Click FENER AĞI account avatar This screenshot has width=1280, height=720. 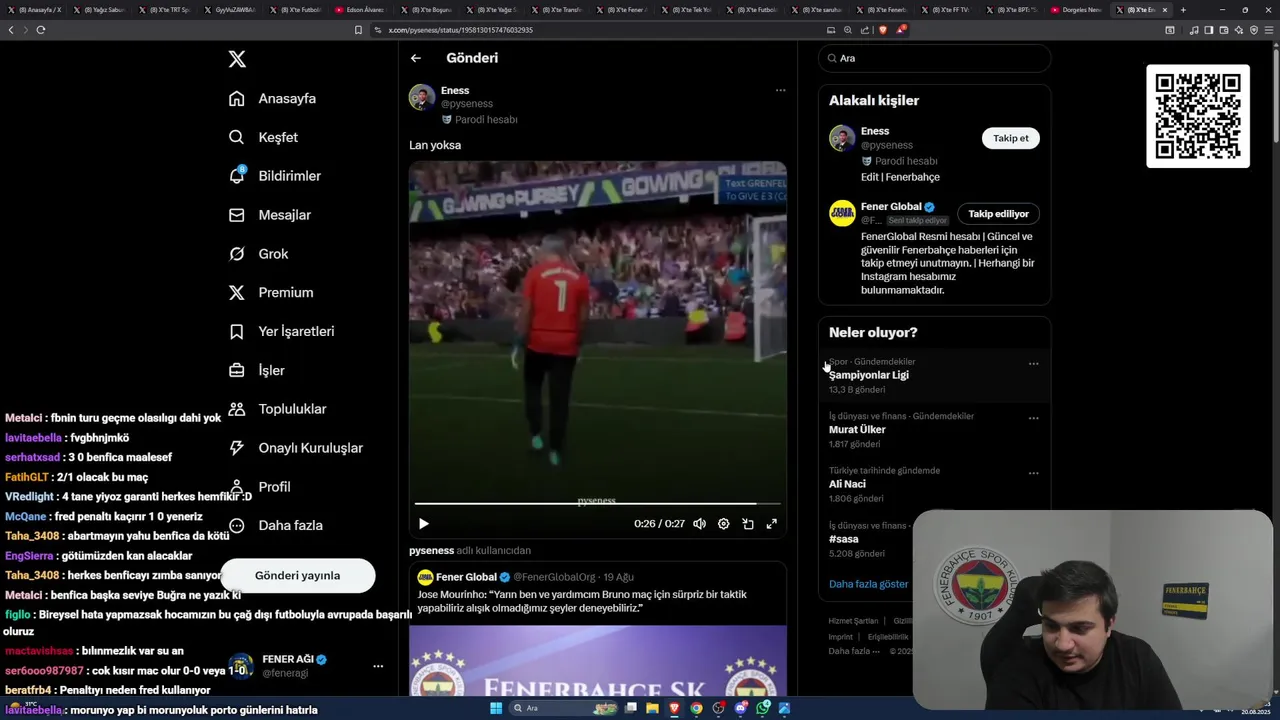point(240,666)
